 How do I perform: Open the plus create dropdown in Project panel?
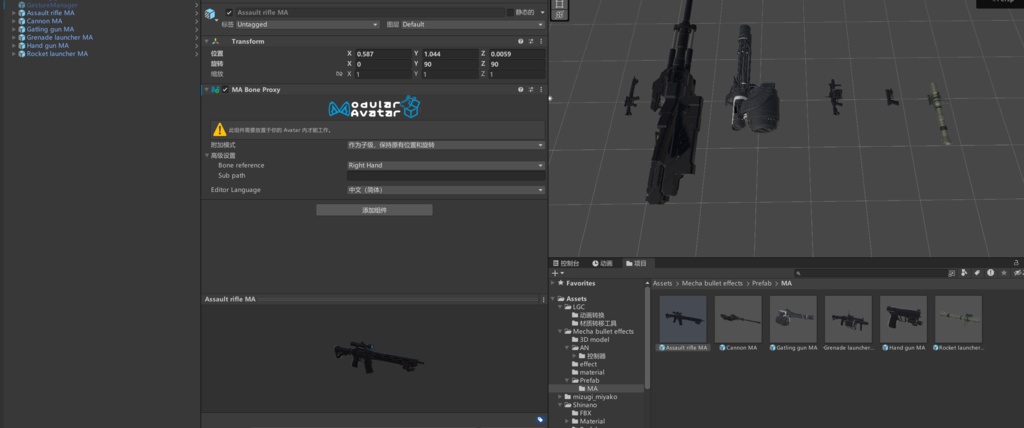point(558,273)
